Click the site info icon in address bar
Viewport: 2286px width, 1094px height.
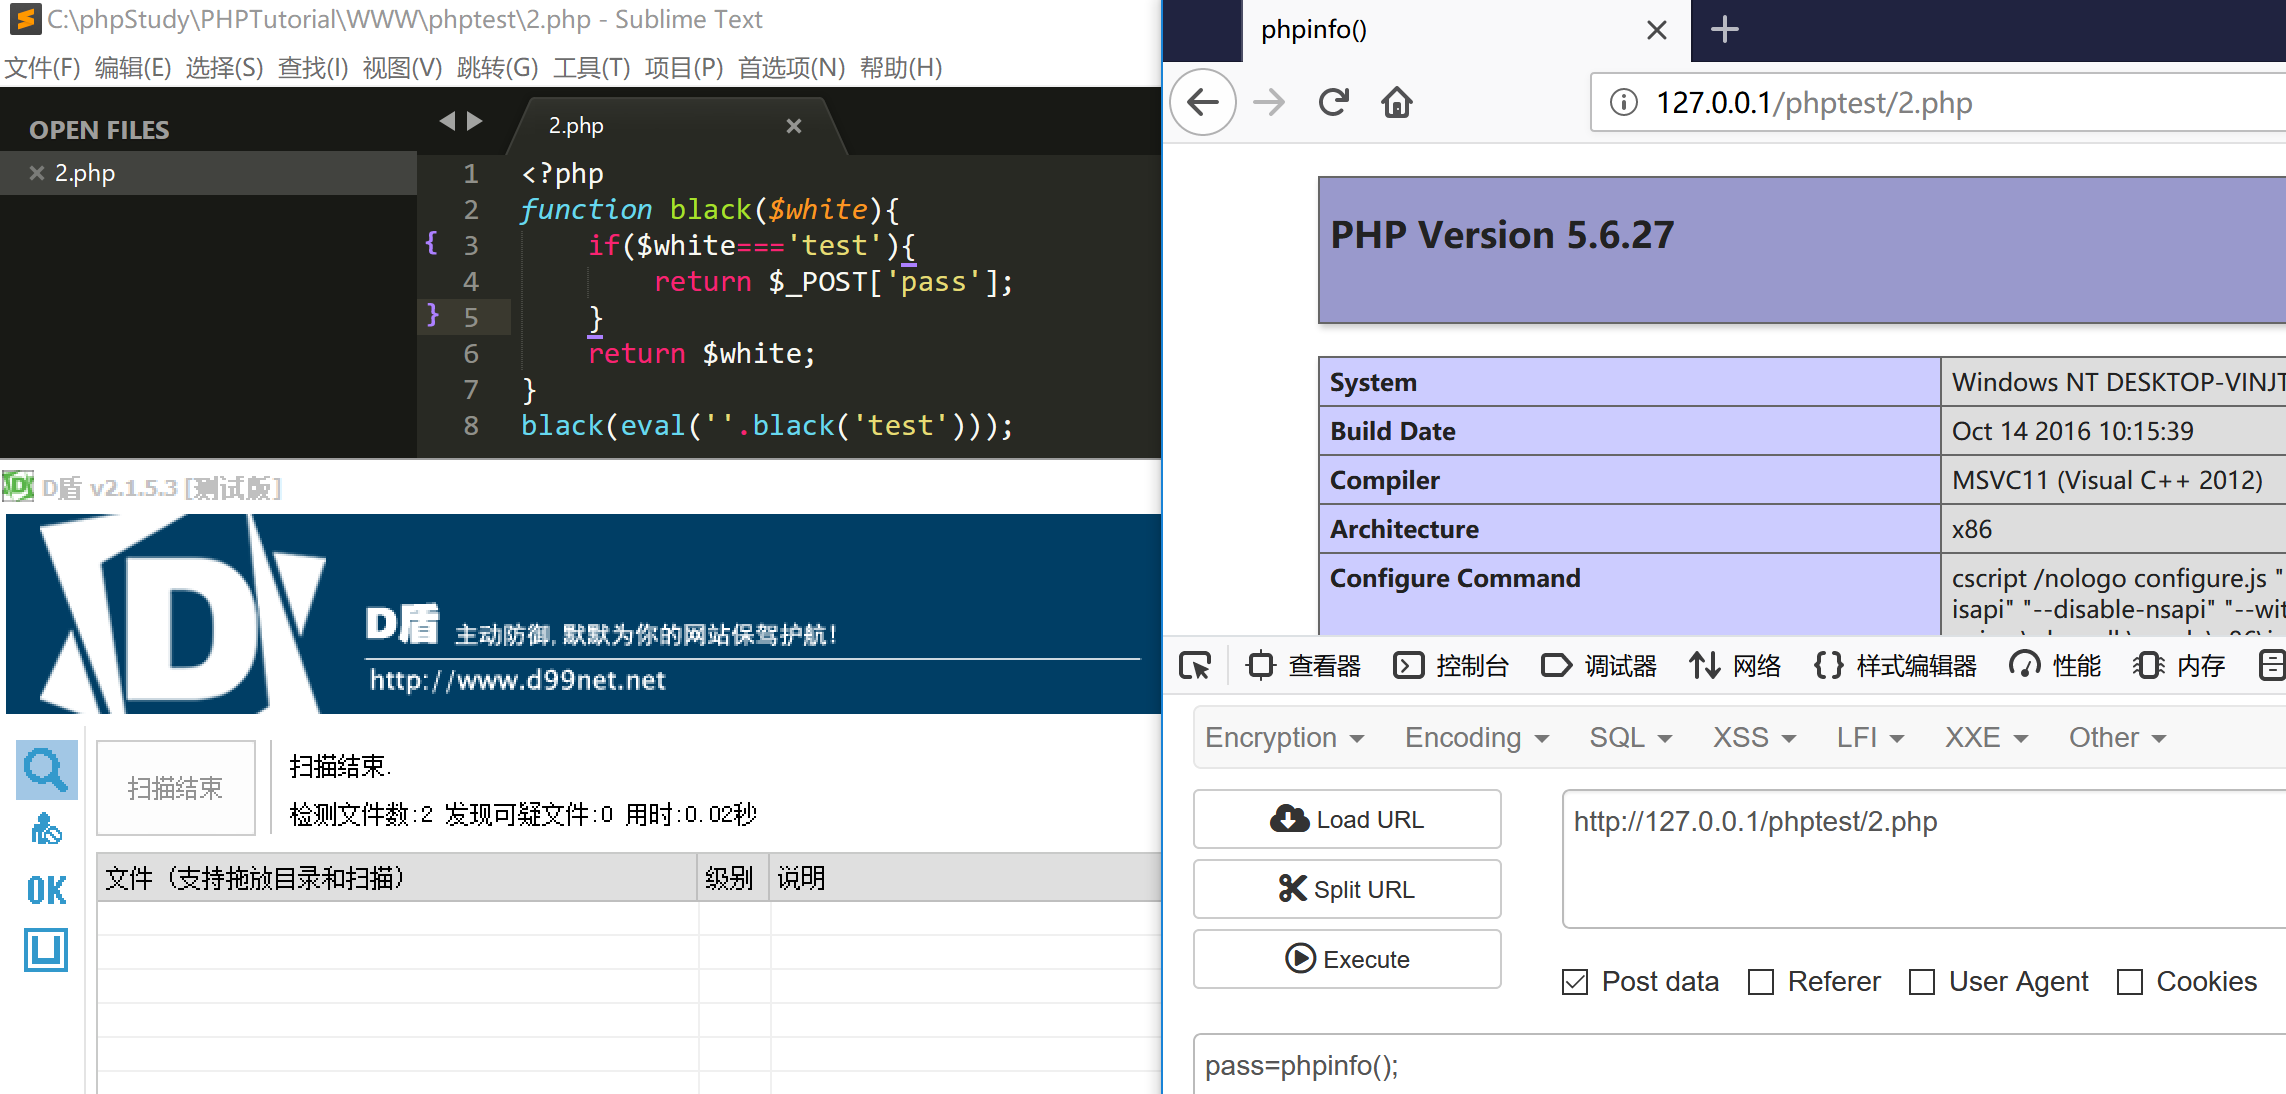click(x=1624, y=102)
